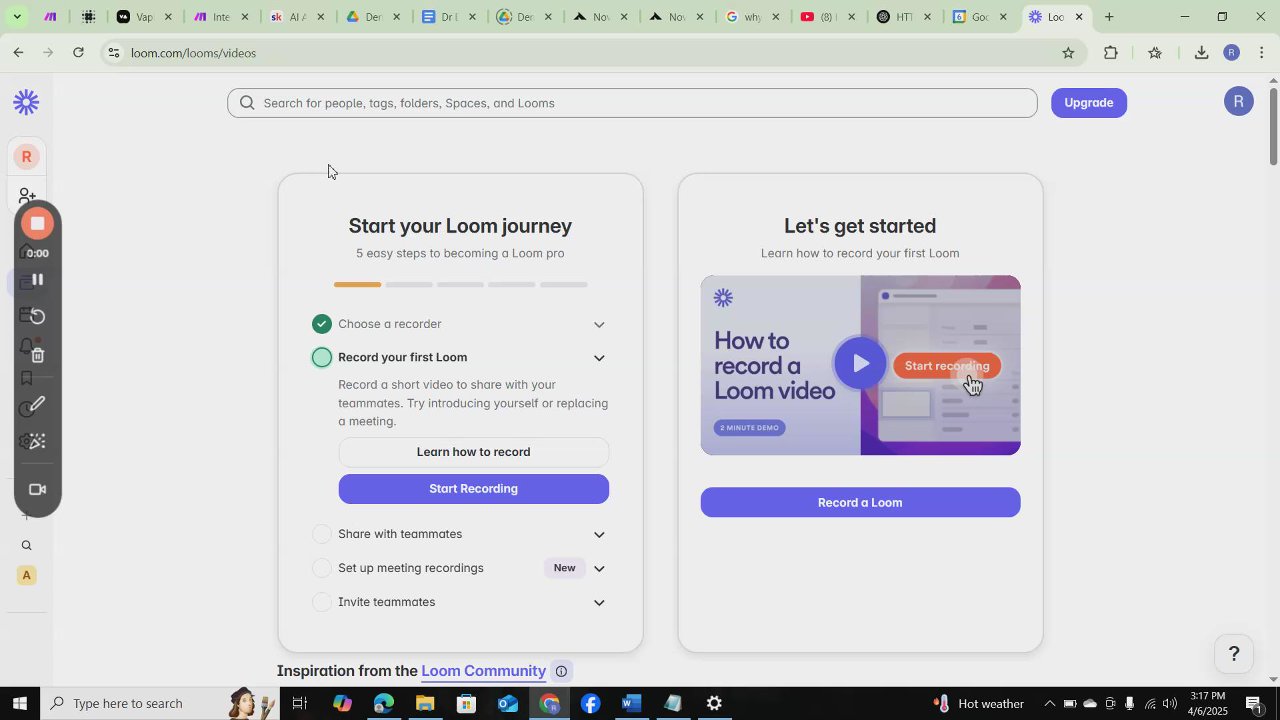Image resolution: width=1280 pixels, height=720 pixels.
Task: Stop the recording with the red stop button
Action: [x=37, y=223]
